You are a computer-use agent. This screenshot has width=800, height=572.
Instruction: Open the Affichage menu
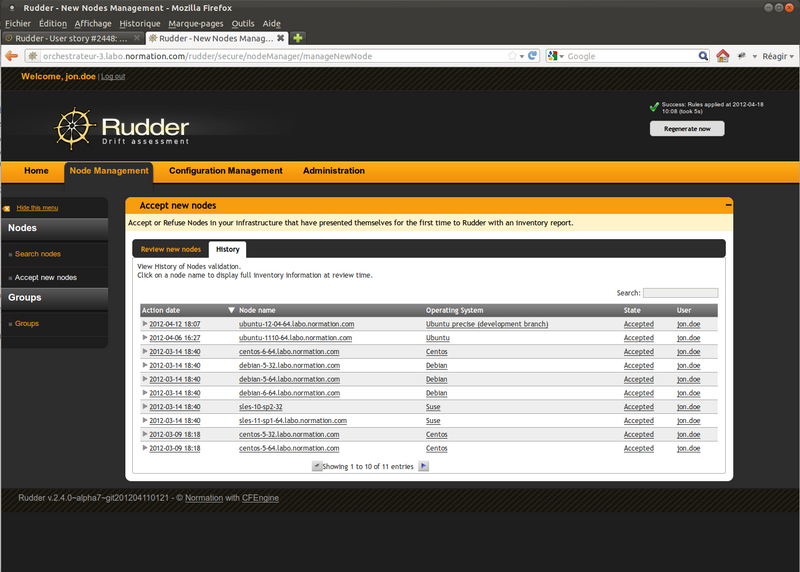click(x=93, y=23)
